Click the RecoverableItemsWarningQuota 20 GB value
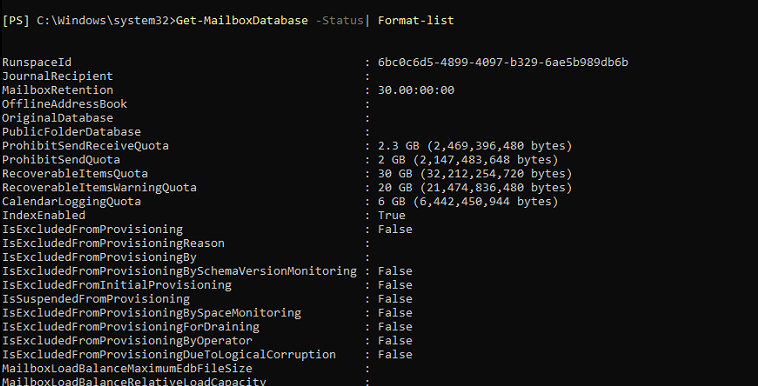The width and height of the screenshot is (758, 386). pos(475,188)
